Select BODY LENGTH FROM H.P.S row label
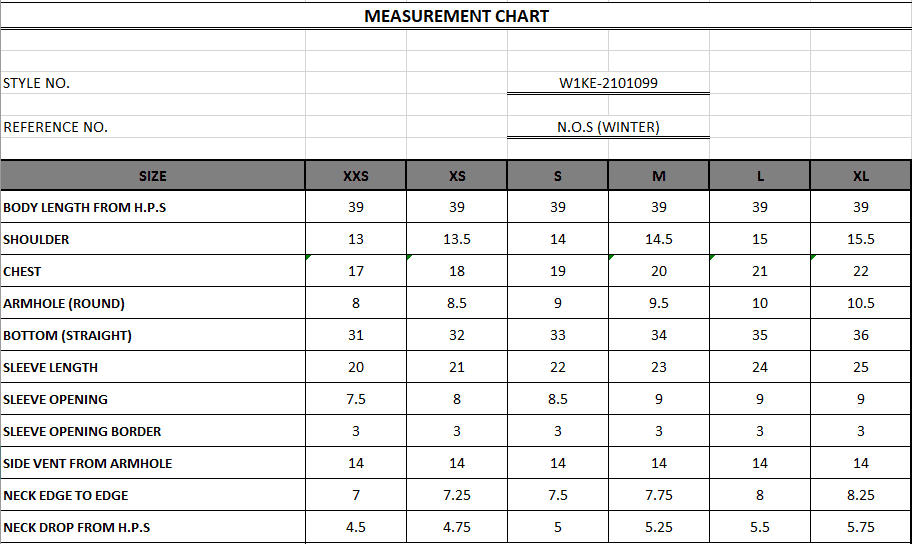 click(x=85, y=208)
